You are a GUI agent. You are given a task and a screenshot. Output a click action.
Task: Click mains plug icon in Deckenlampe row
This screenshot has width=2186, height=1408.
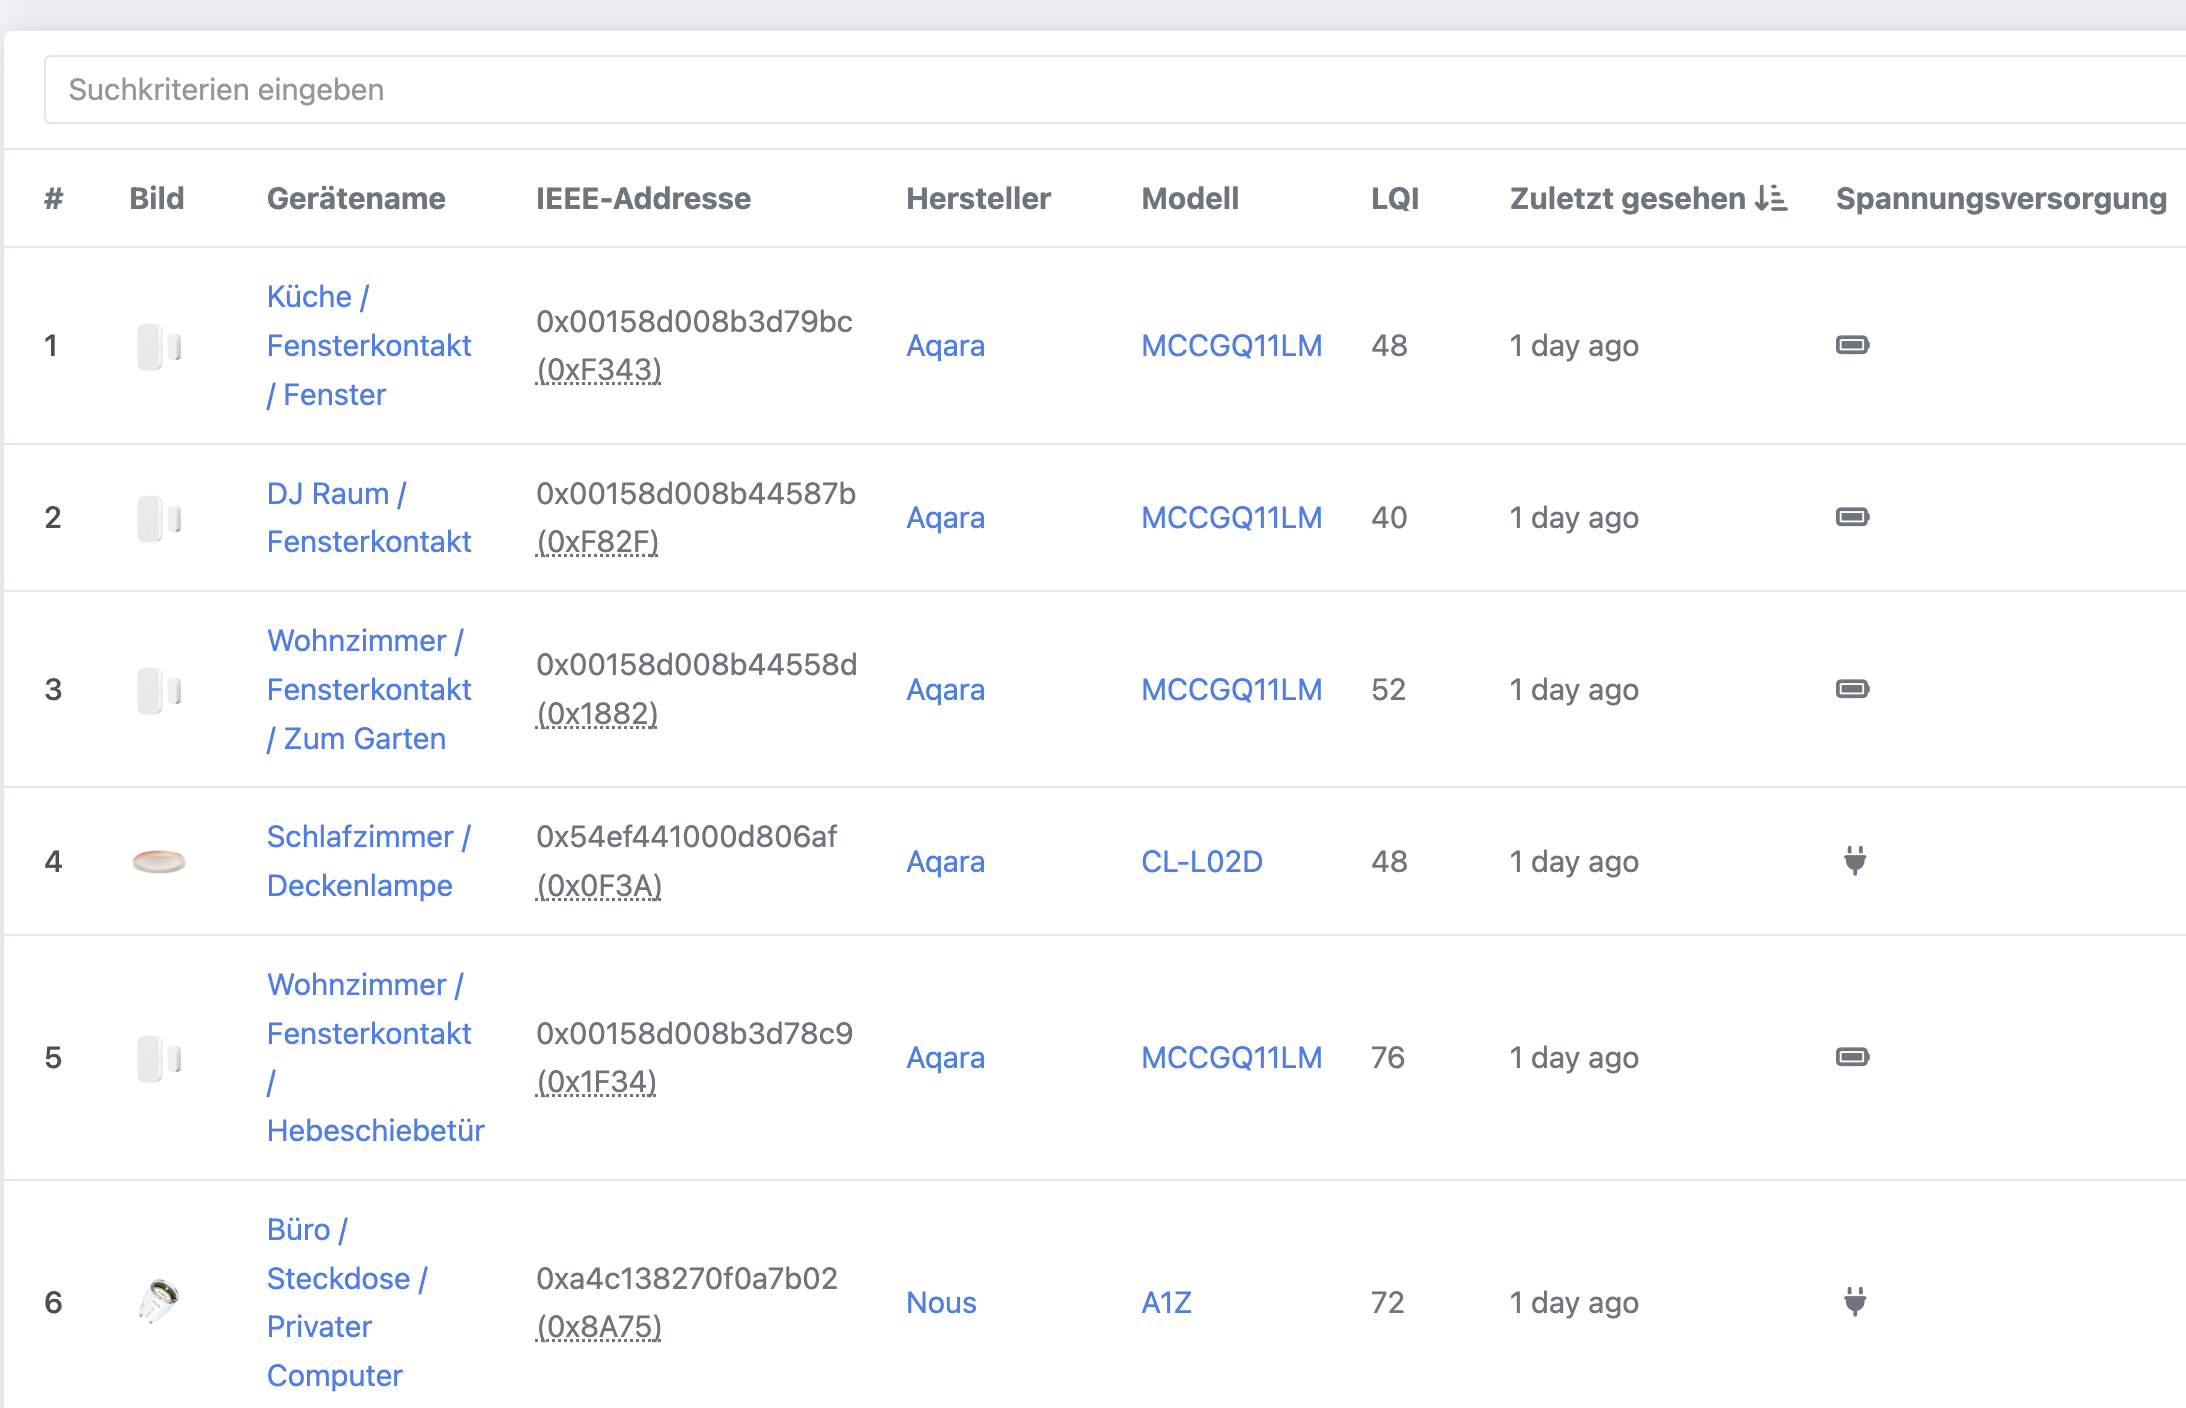click(x=1855, y=860)
